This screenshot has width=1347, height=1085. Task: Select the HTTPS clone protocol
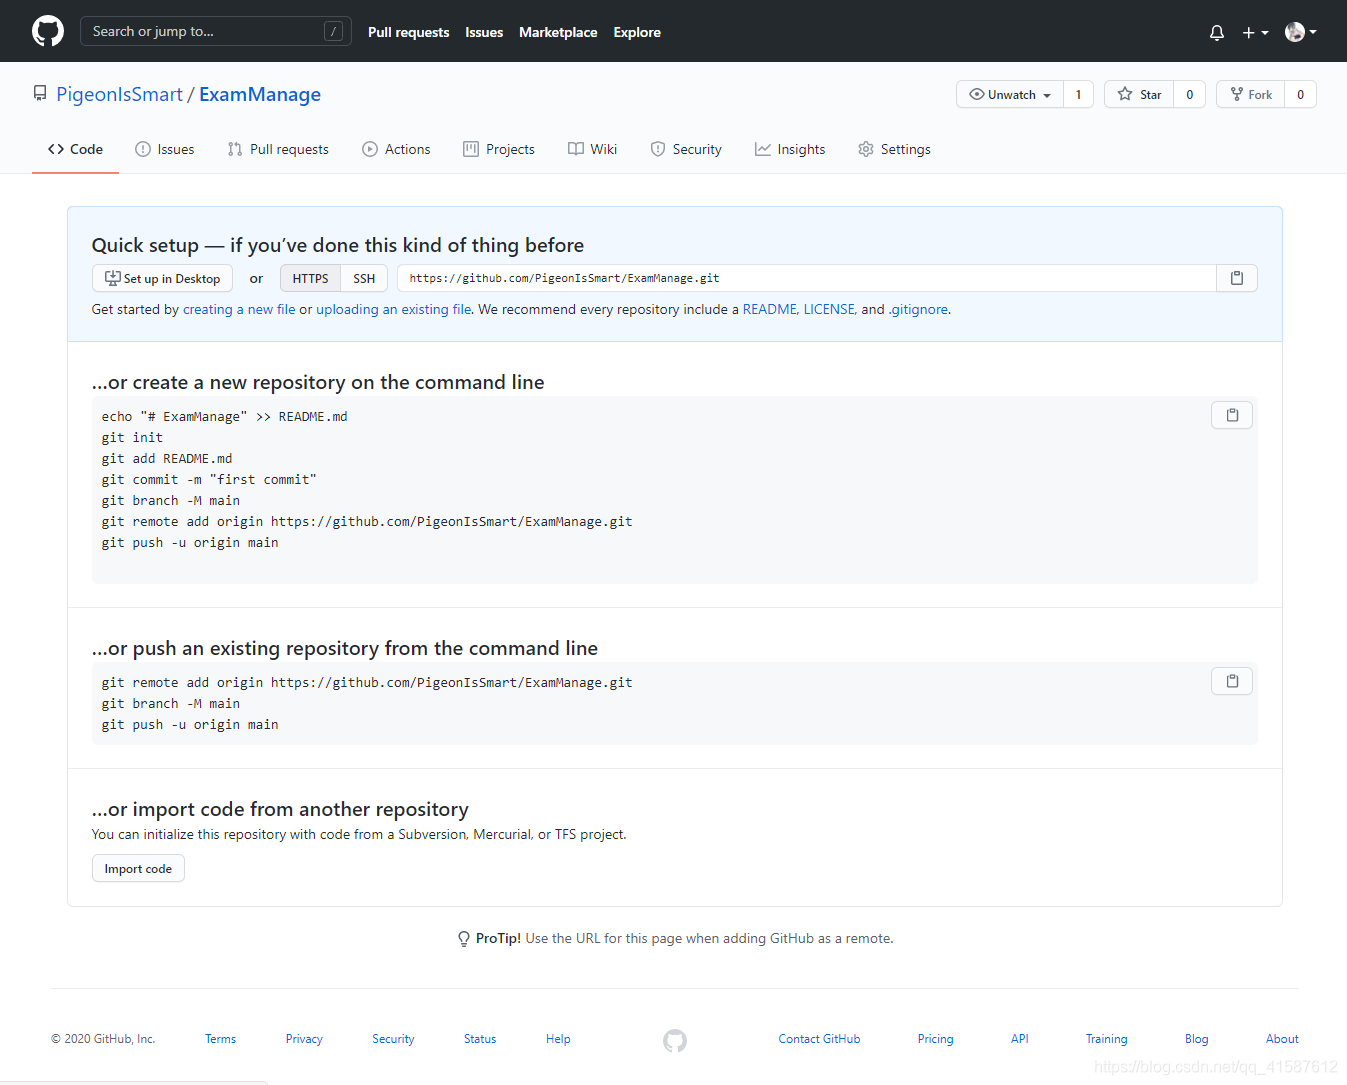pyautogui.click(x=310, y=278)
